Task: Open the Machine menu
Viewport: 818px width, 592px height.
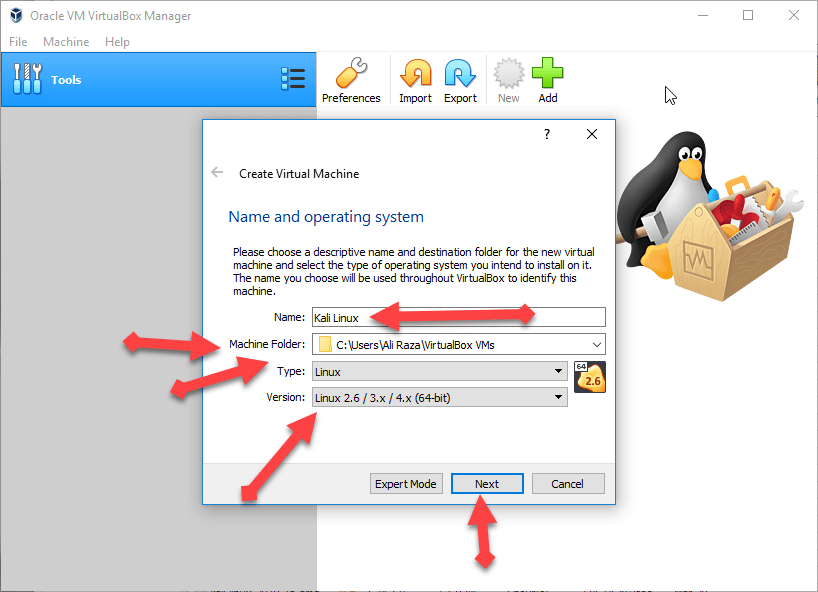Action: (66, 42)
